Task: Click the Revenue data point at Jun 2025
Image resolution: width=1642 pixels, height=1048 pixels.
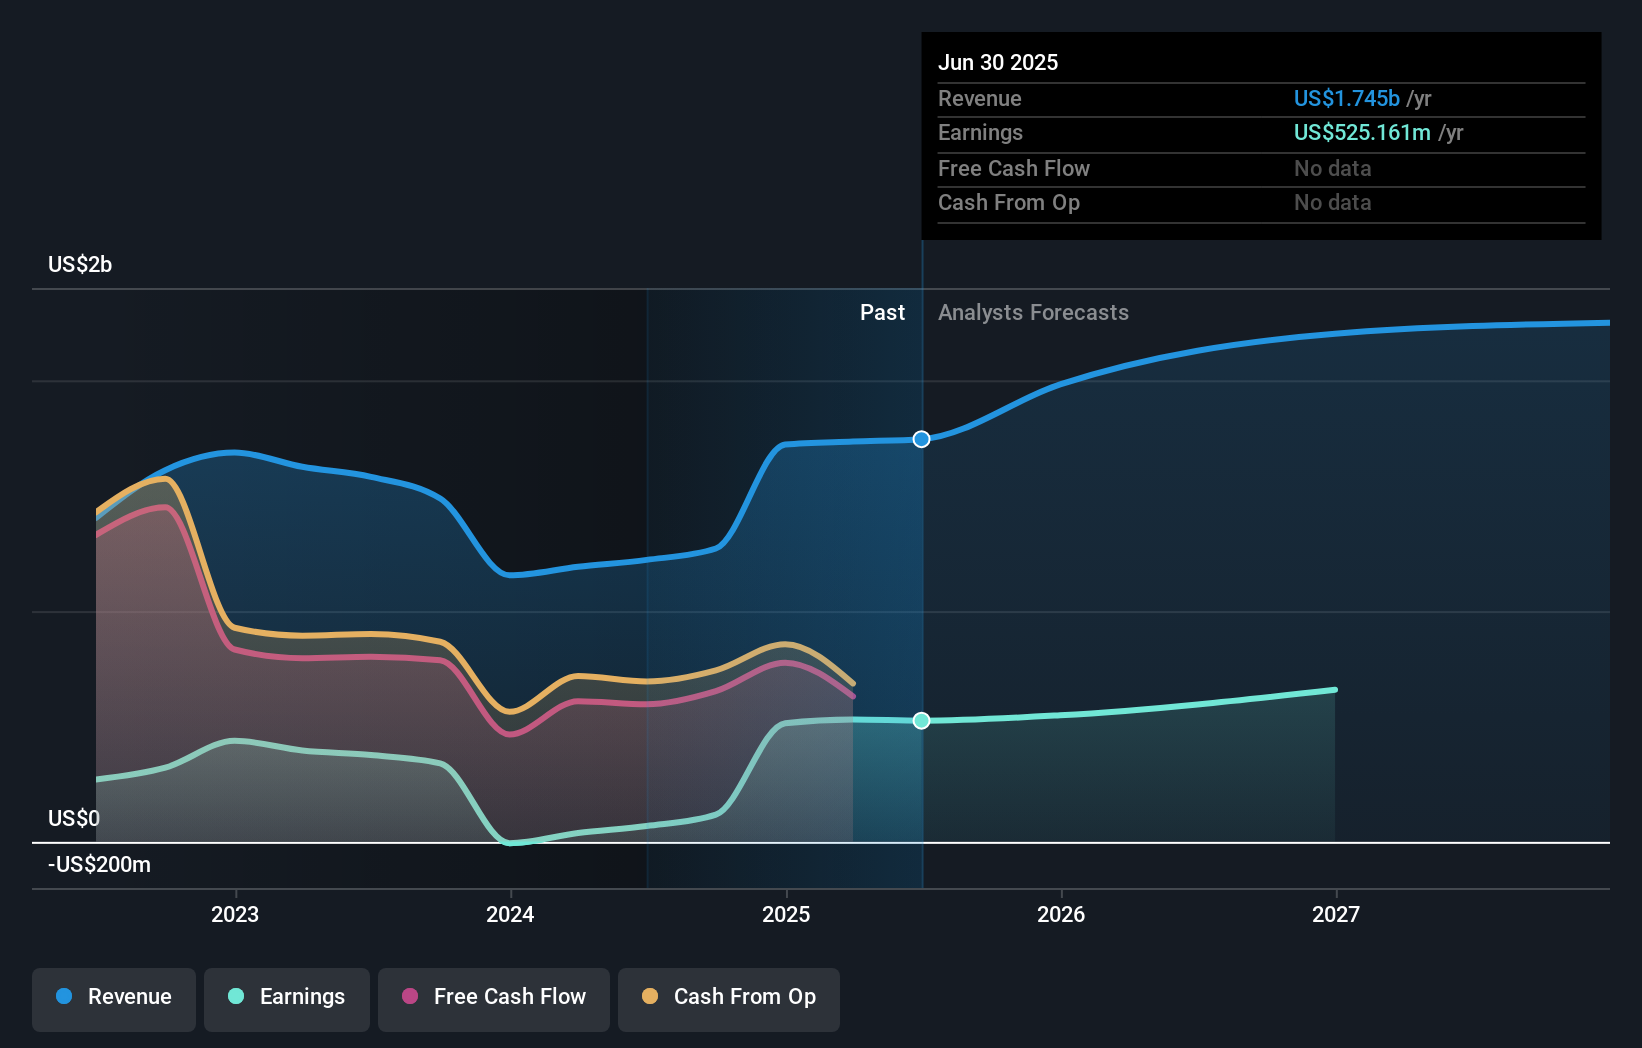Action: 921,439
